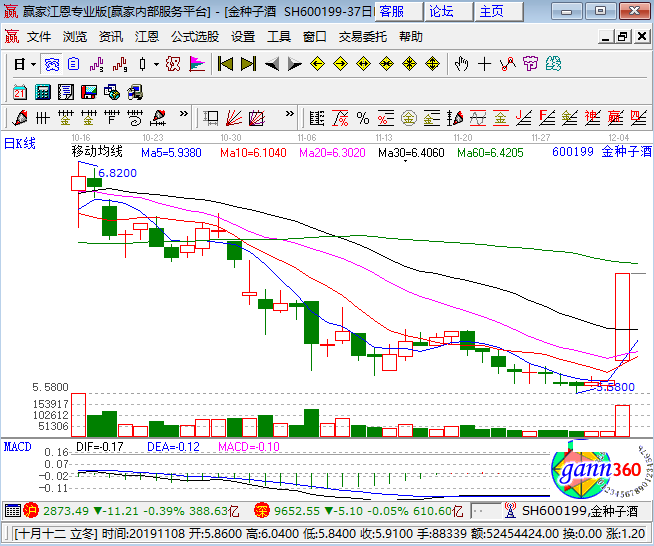
Task: Select the dark red 9-period step chart icon
Action: click(x=120, y=64)
